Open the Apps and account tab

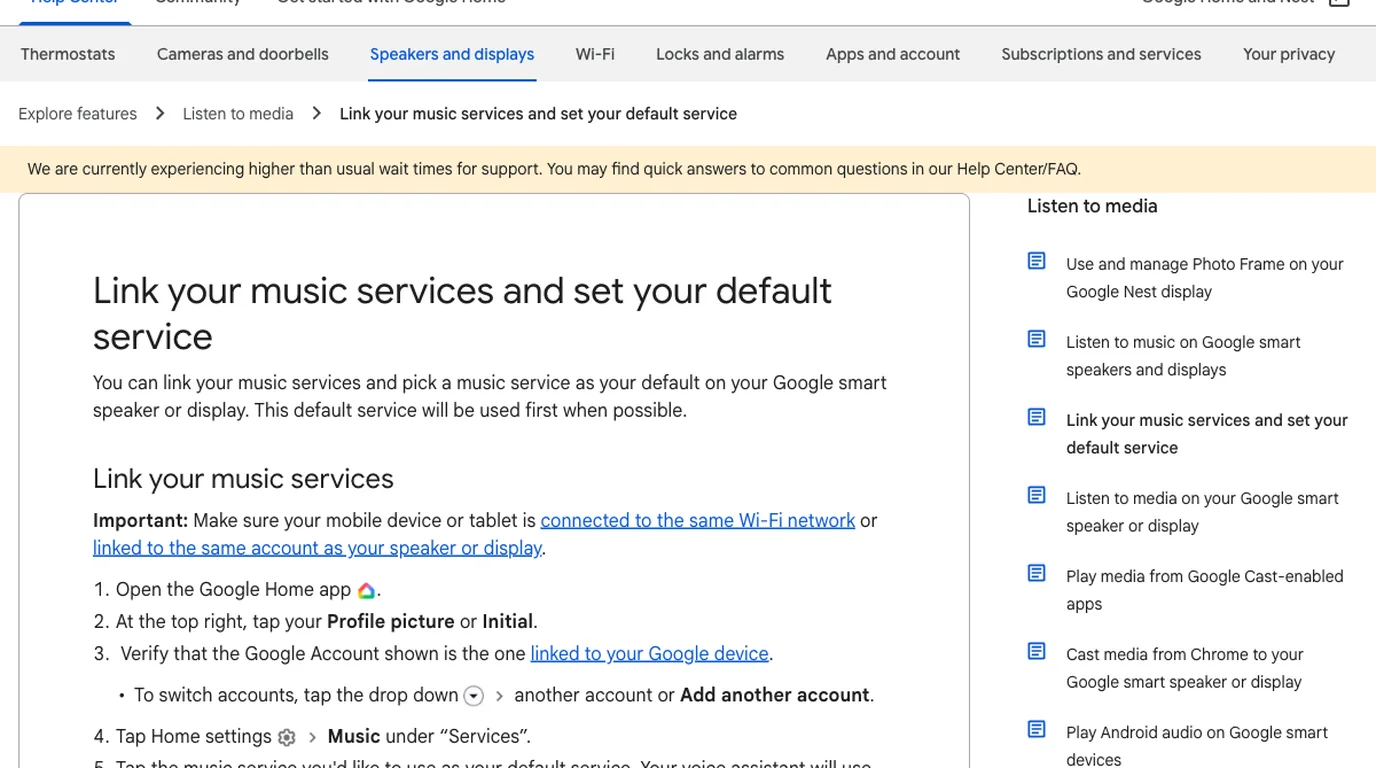[893, 54]
